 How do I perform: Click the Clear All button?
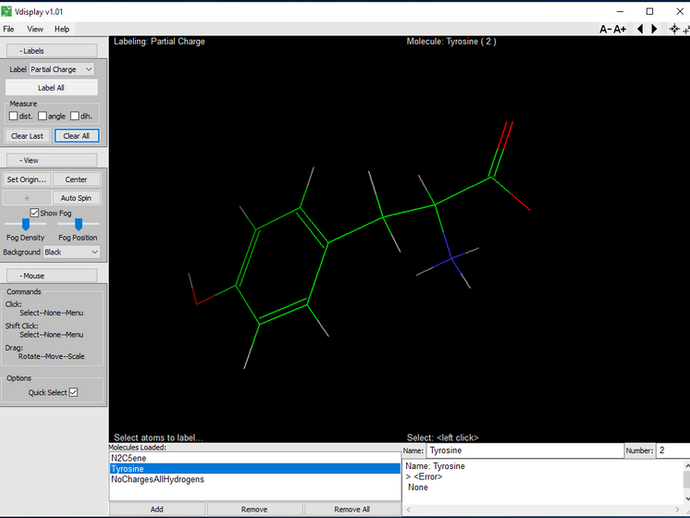point(77,136)
